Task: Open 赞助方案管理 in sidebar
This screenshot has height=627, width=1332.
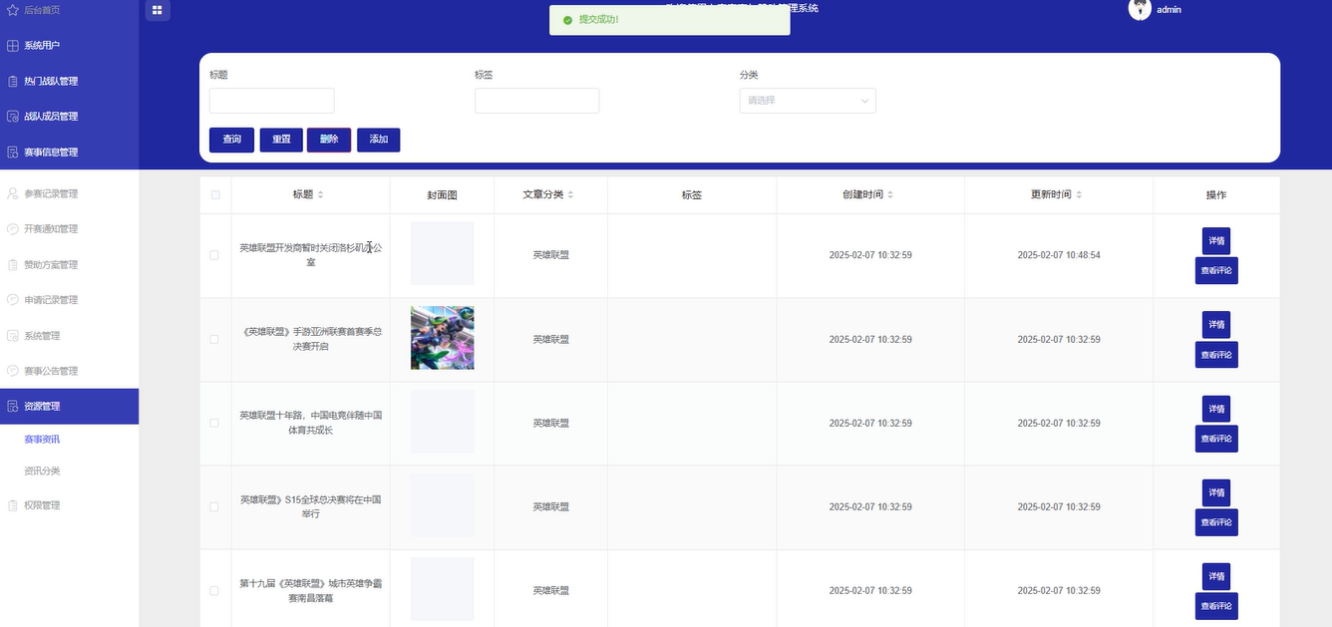Action: point(69,265)
